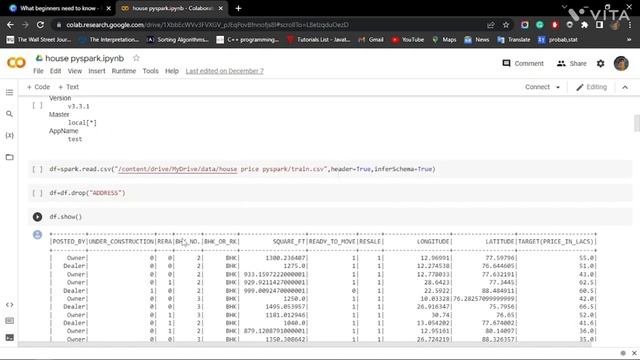Open the table of contents sidebar icon
The height and width of the screenshot is (360, 640).
click(x=9, y=93)
